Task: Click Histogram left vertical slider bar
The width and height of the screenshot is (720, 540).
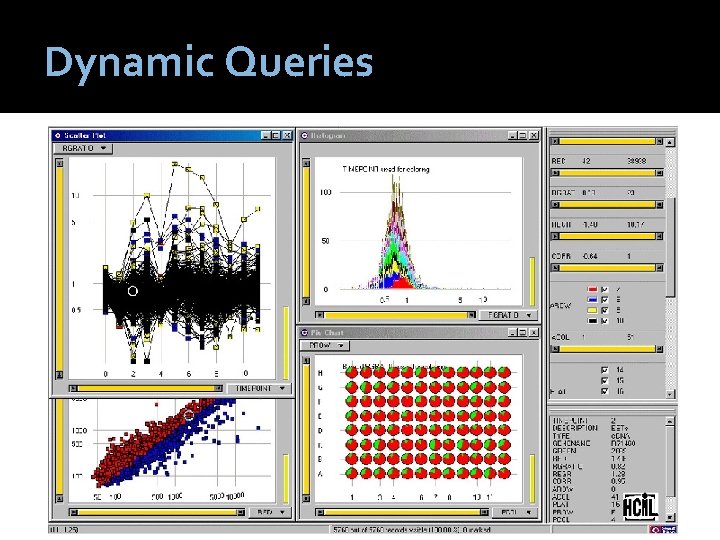Action: click(x=306, y=232)
